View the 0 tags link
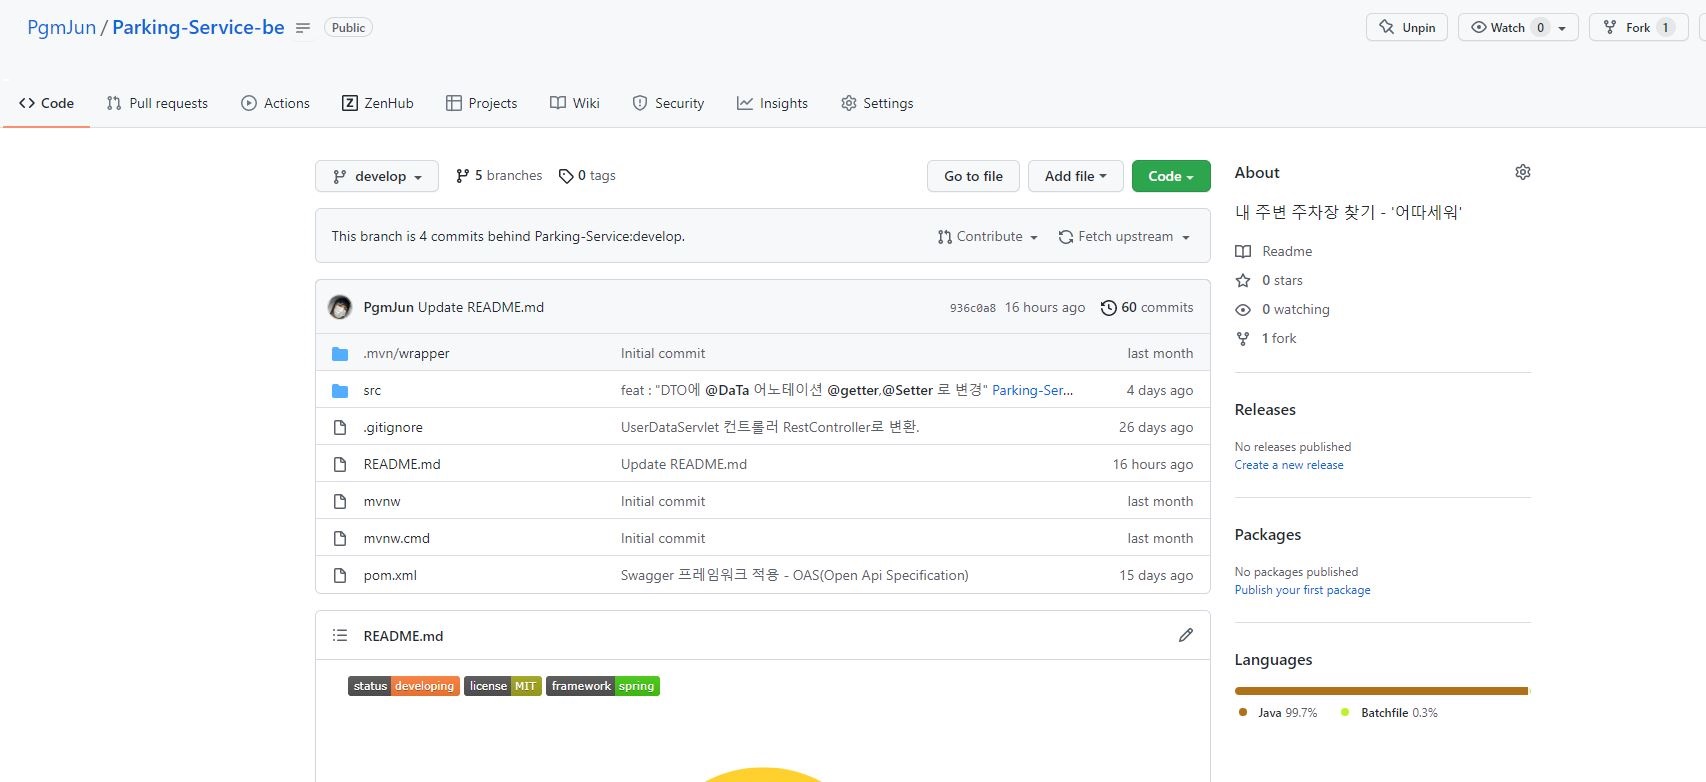 click(x=587, y=176)
